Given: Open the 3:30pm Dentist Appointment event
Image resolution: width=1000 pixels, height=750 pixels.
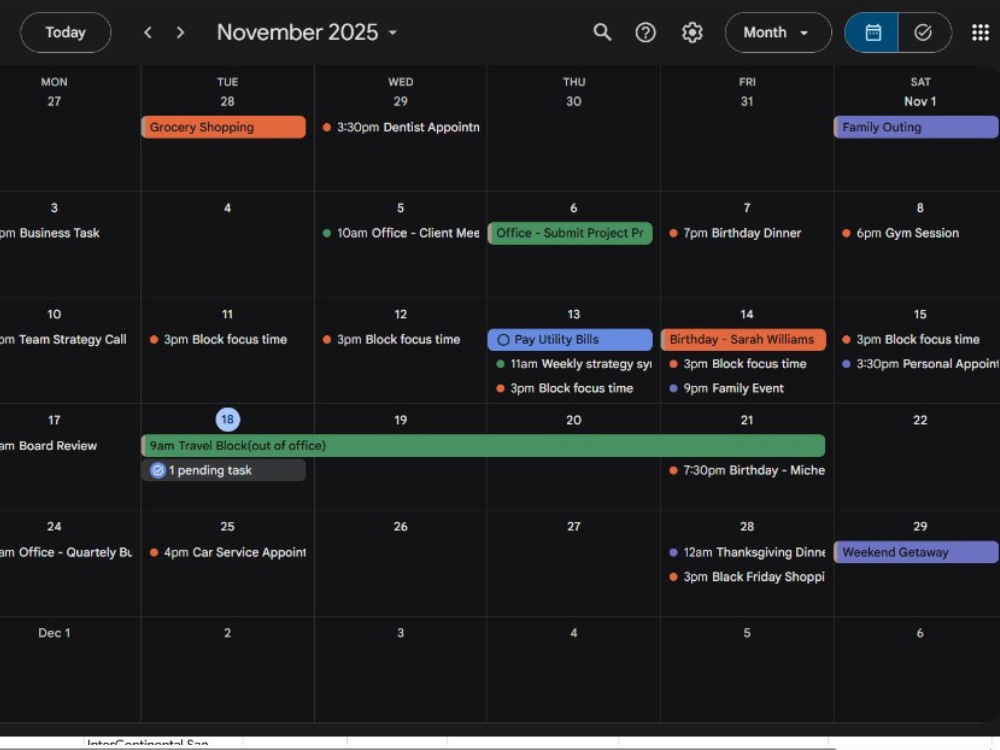Looking at the screenshot, I should pyautogui.click(x=401, y=127).
